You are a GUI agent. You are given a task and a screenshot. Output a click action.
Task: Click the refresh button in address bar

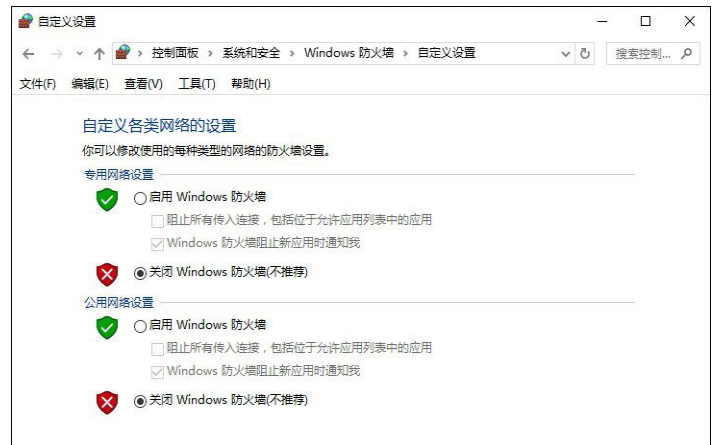[586, 53]
